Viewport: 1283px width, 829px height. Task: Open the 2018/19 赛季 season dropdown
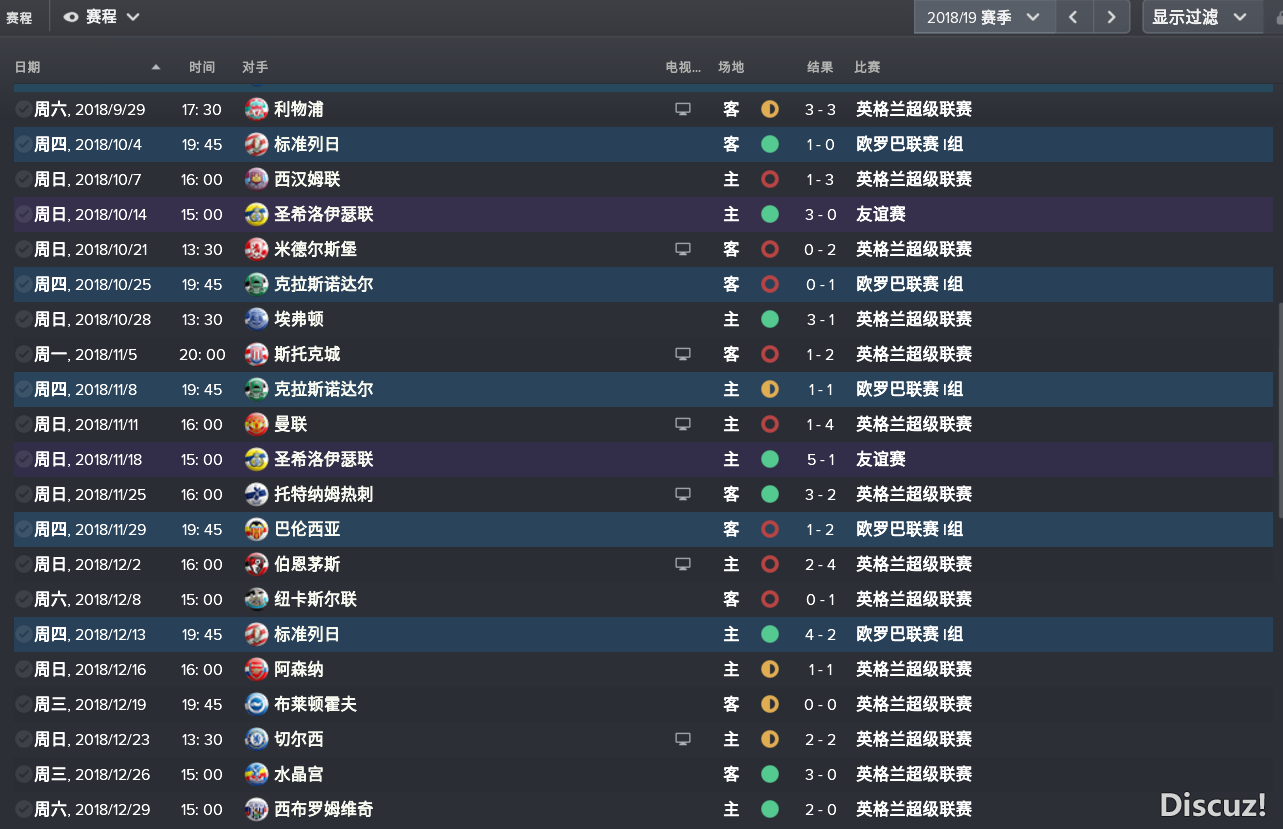coord(984,17)
